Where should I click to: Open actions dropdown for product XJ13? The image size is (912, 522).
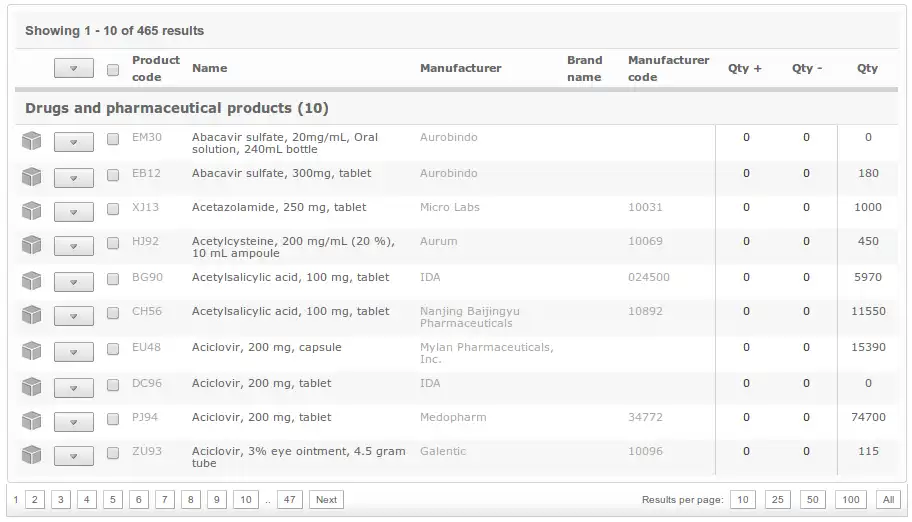pos(73,212)
